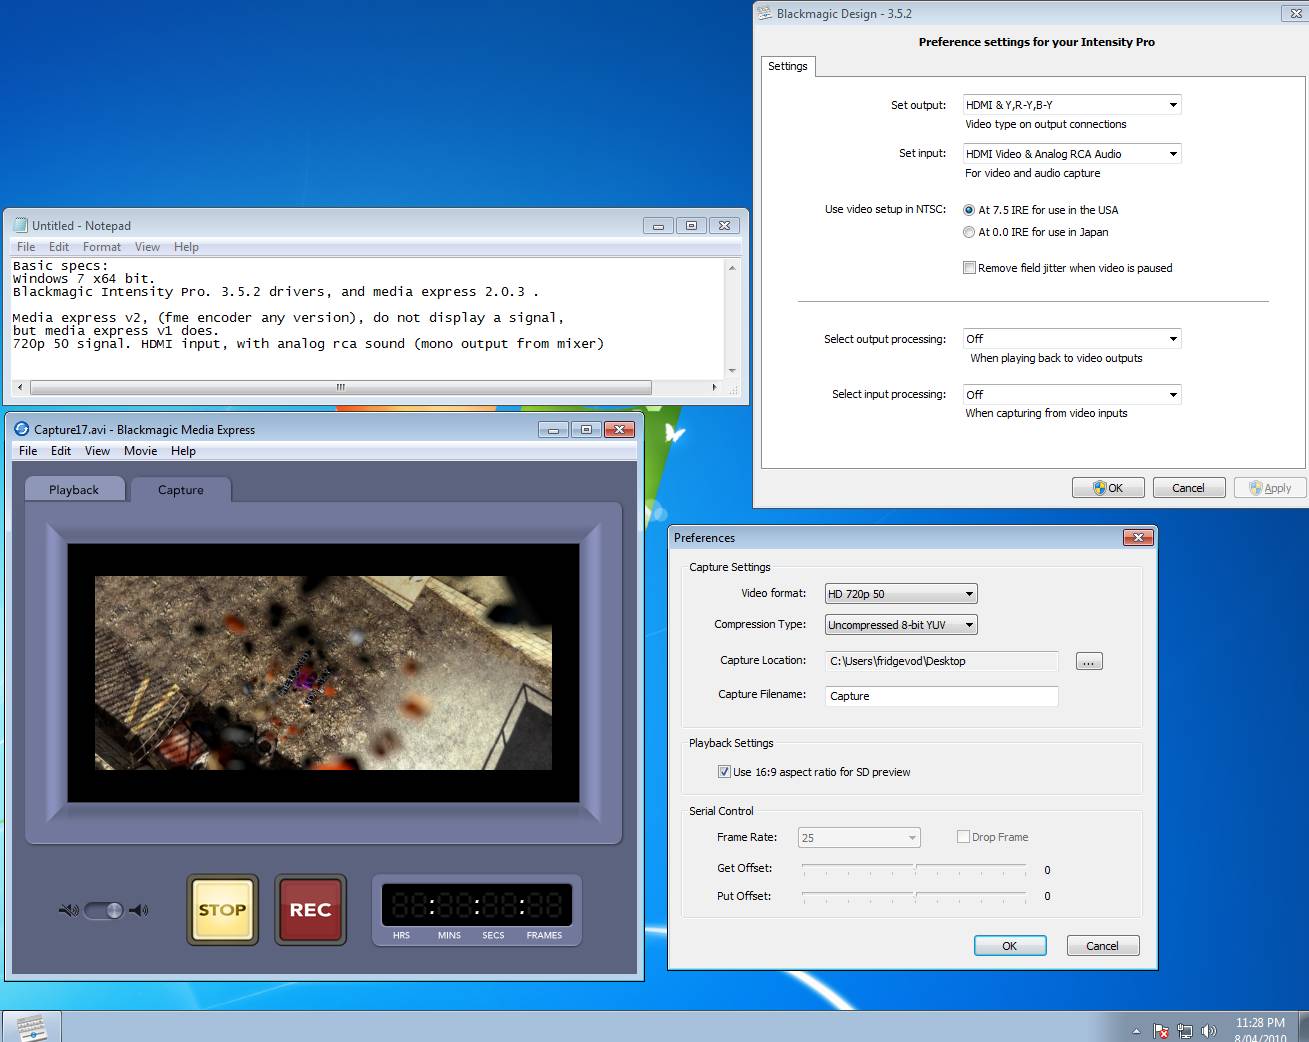Select 'At 0.0 IRE for use in Japan'
The height and width of the screenshot is (1042, 1309).
[x=969, y=232]
